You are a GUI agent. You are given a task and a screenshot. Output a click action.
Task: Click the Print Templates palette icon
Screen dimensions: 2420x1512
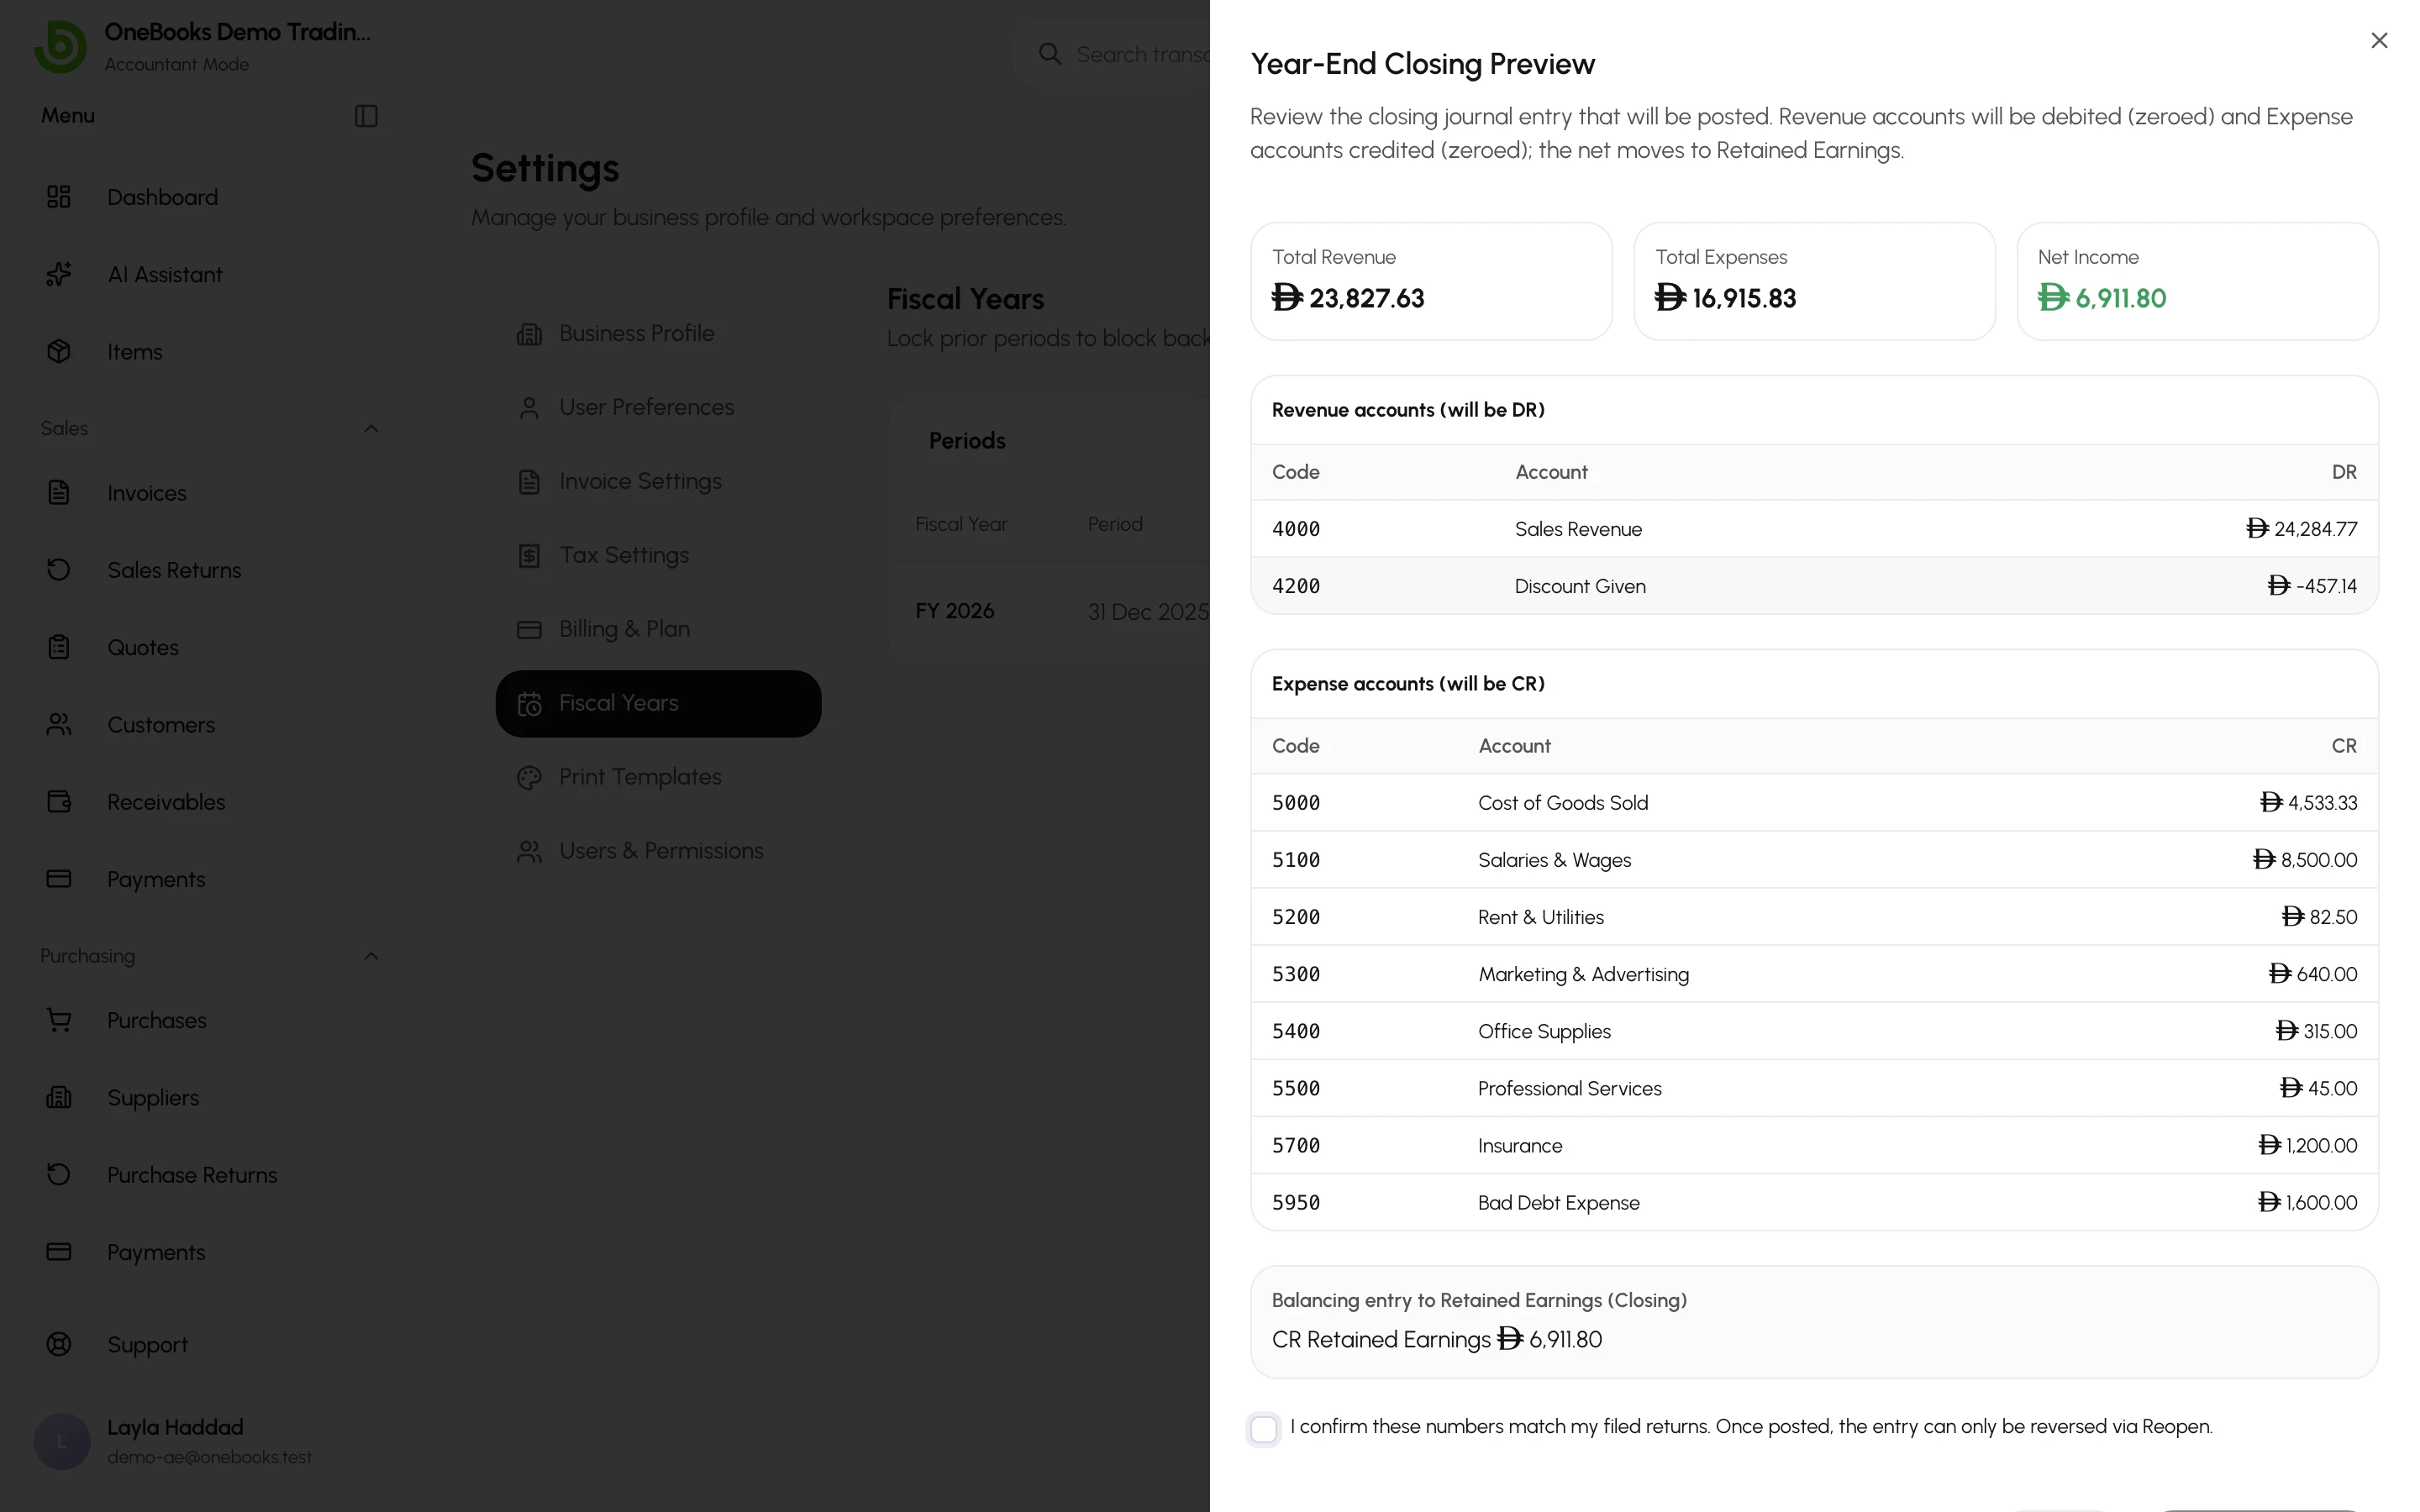tap(529, 778)
